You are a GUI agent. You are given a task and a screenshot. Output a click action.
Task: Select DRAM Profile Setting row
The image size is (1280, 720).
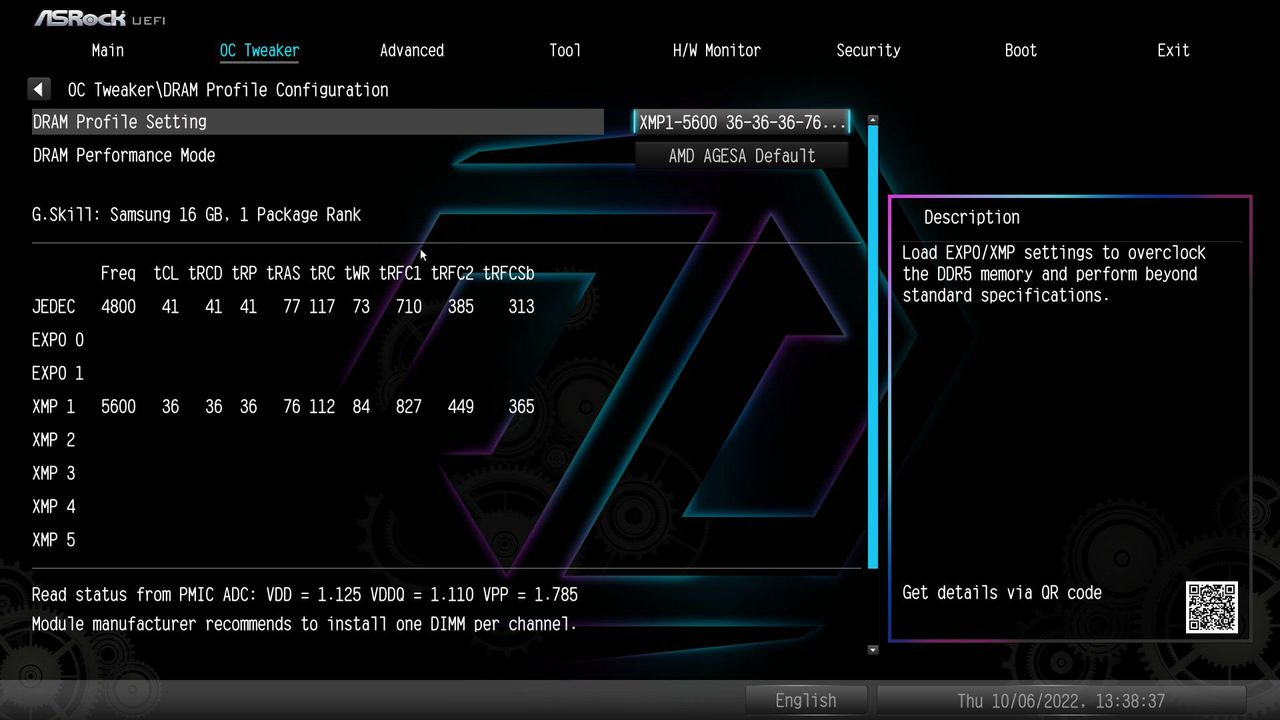(318, 122)
